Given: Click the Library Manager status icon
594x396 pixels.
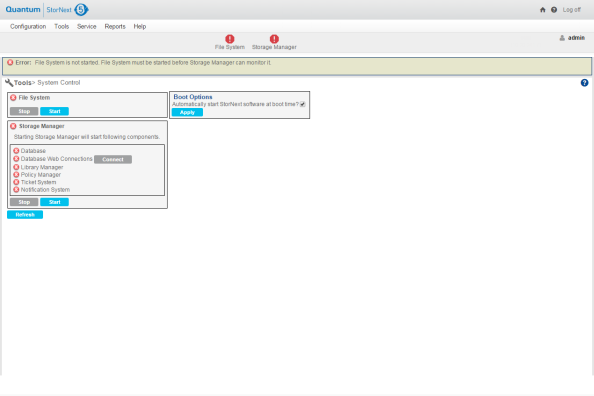Looking at the screenshot, I should coord(16,167).
